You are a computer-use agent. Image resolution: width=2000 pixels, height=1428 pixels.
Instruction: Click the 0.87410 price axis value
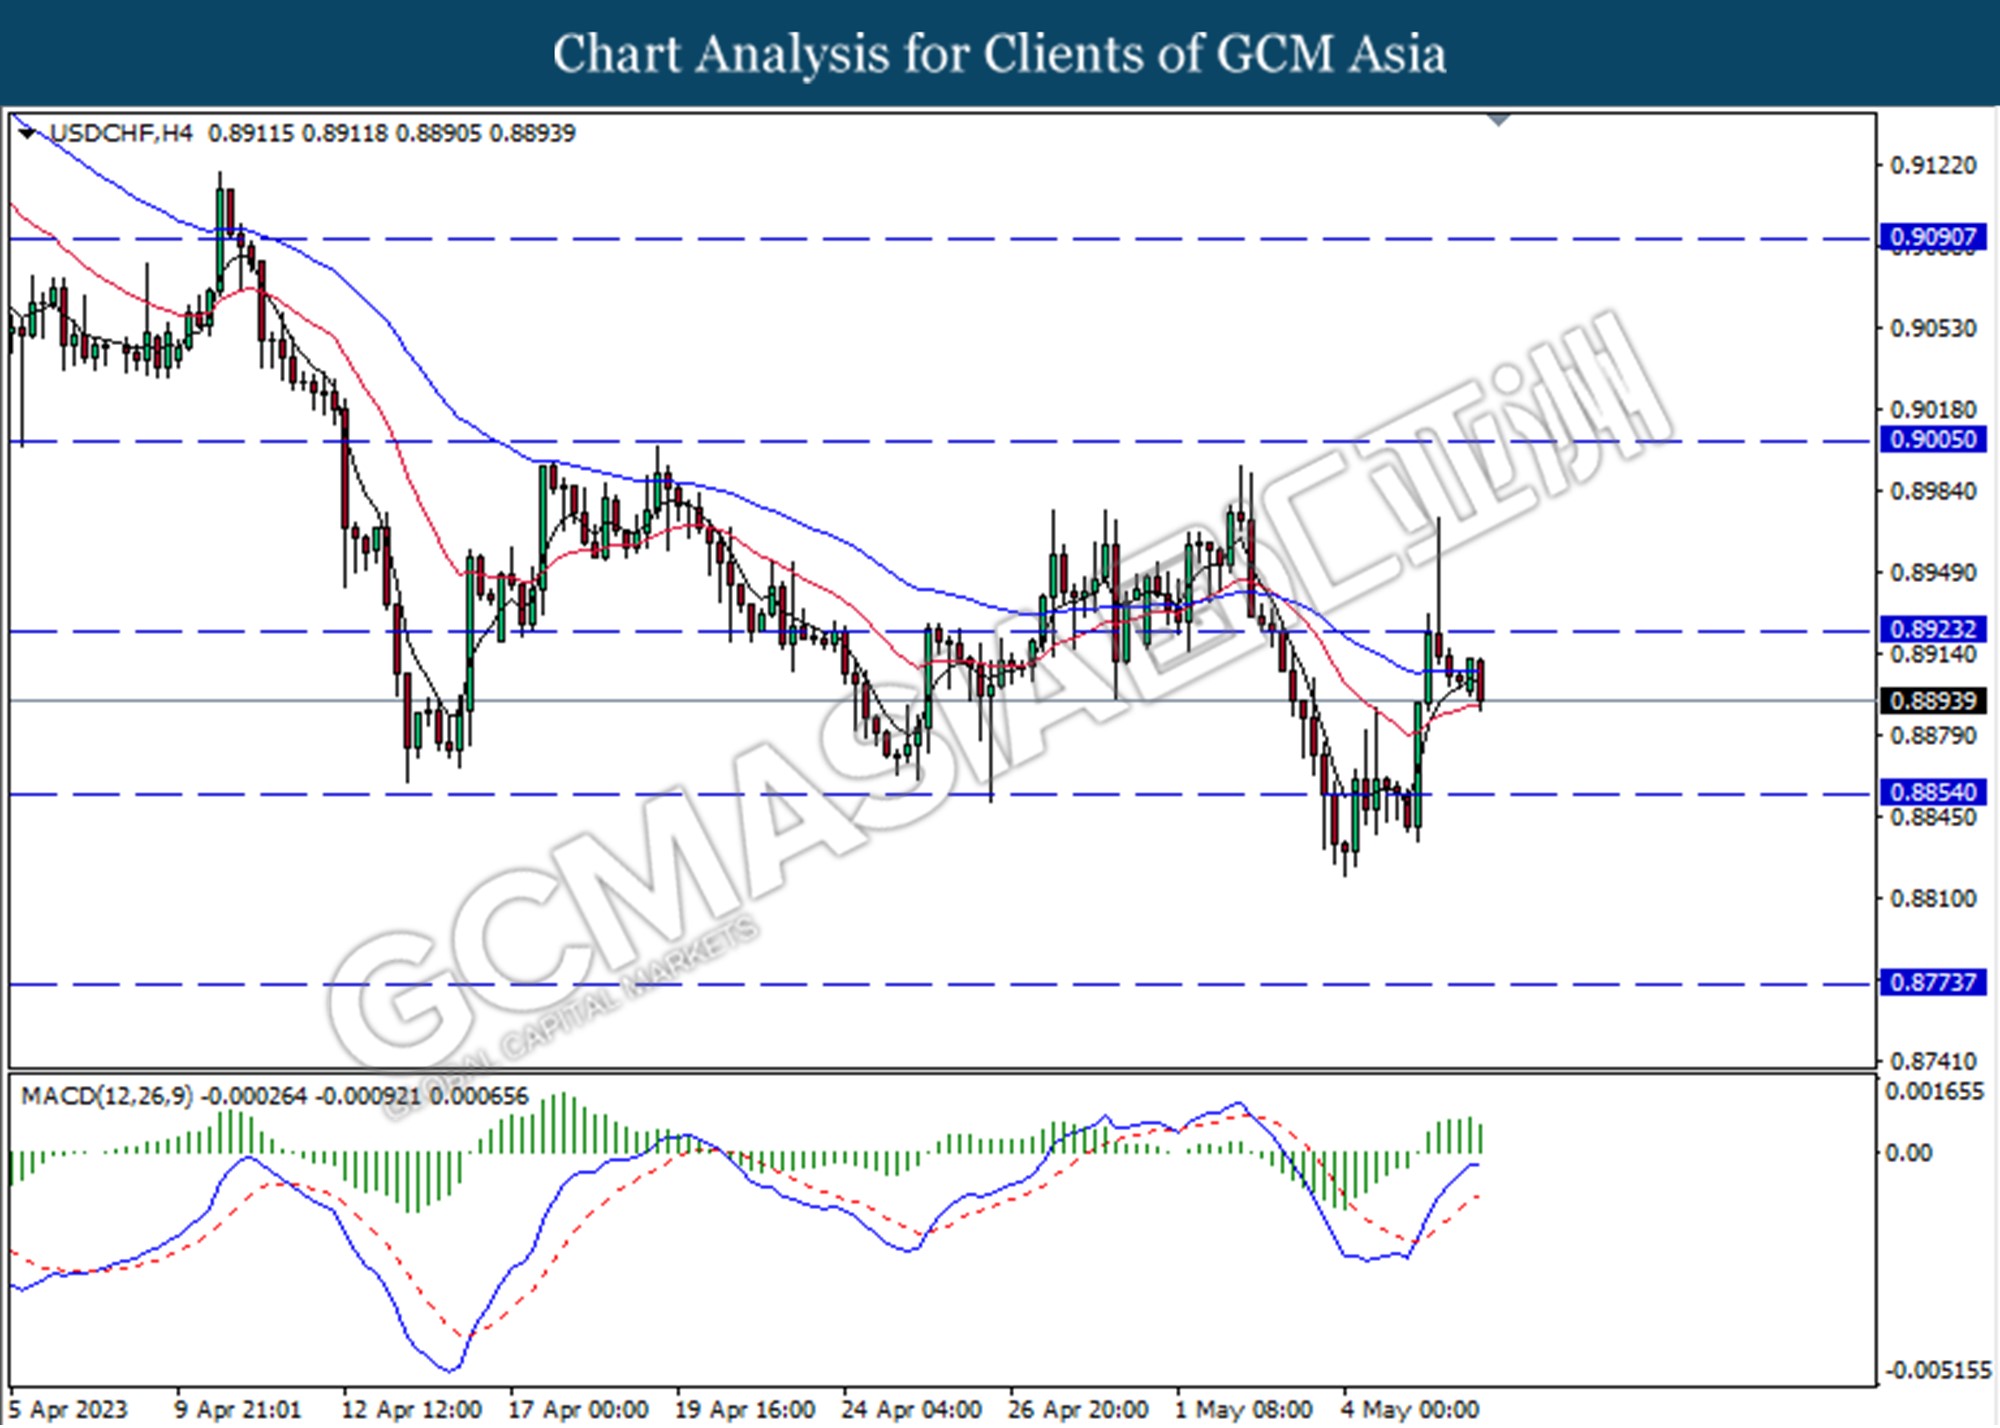[x=1933, y=1061]
